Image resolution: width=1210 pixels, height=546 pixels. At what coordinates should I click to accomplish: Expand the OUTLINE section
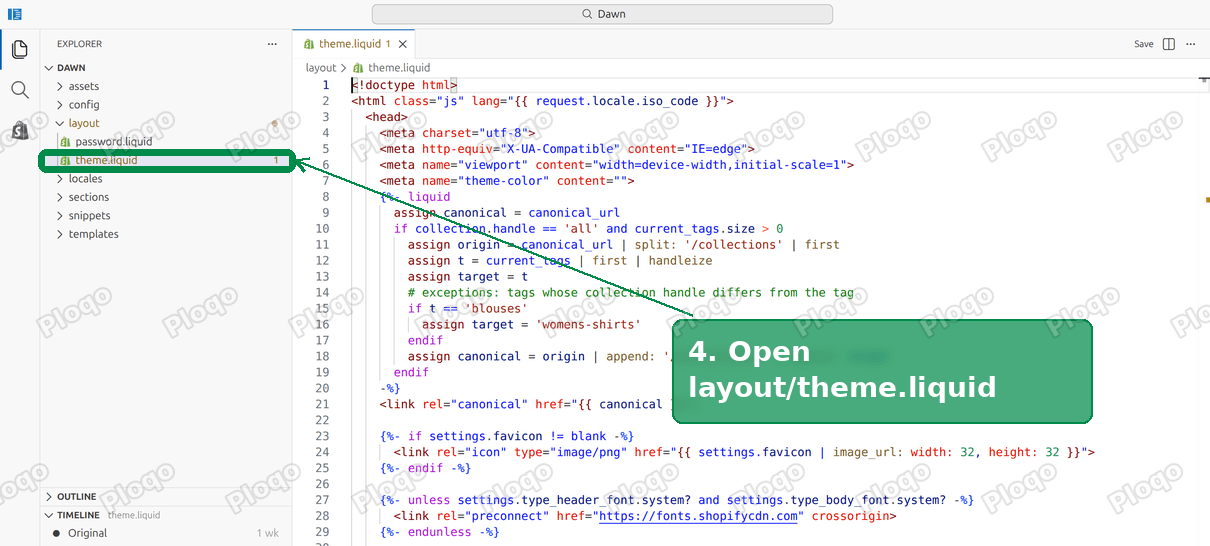click(x=167, y=496)
